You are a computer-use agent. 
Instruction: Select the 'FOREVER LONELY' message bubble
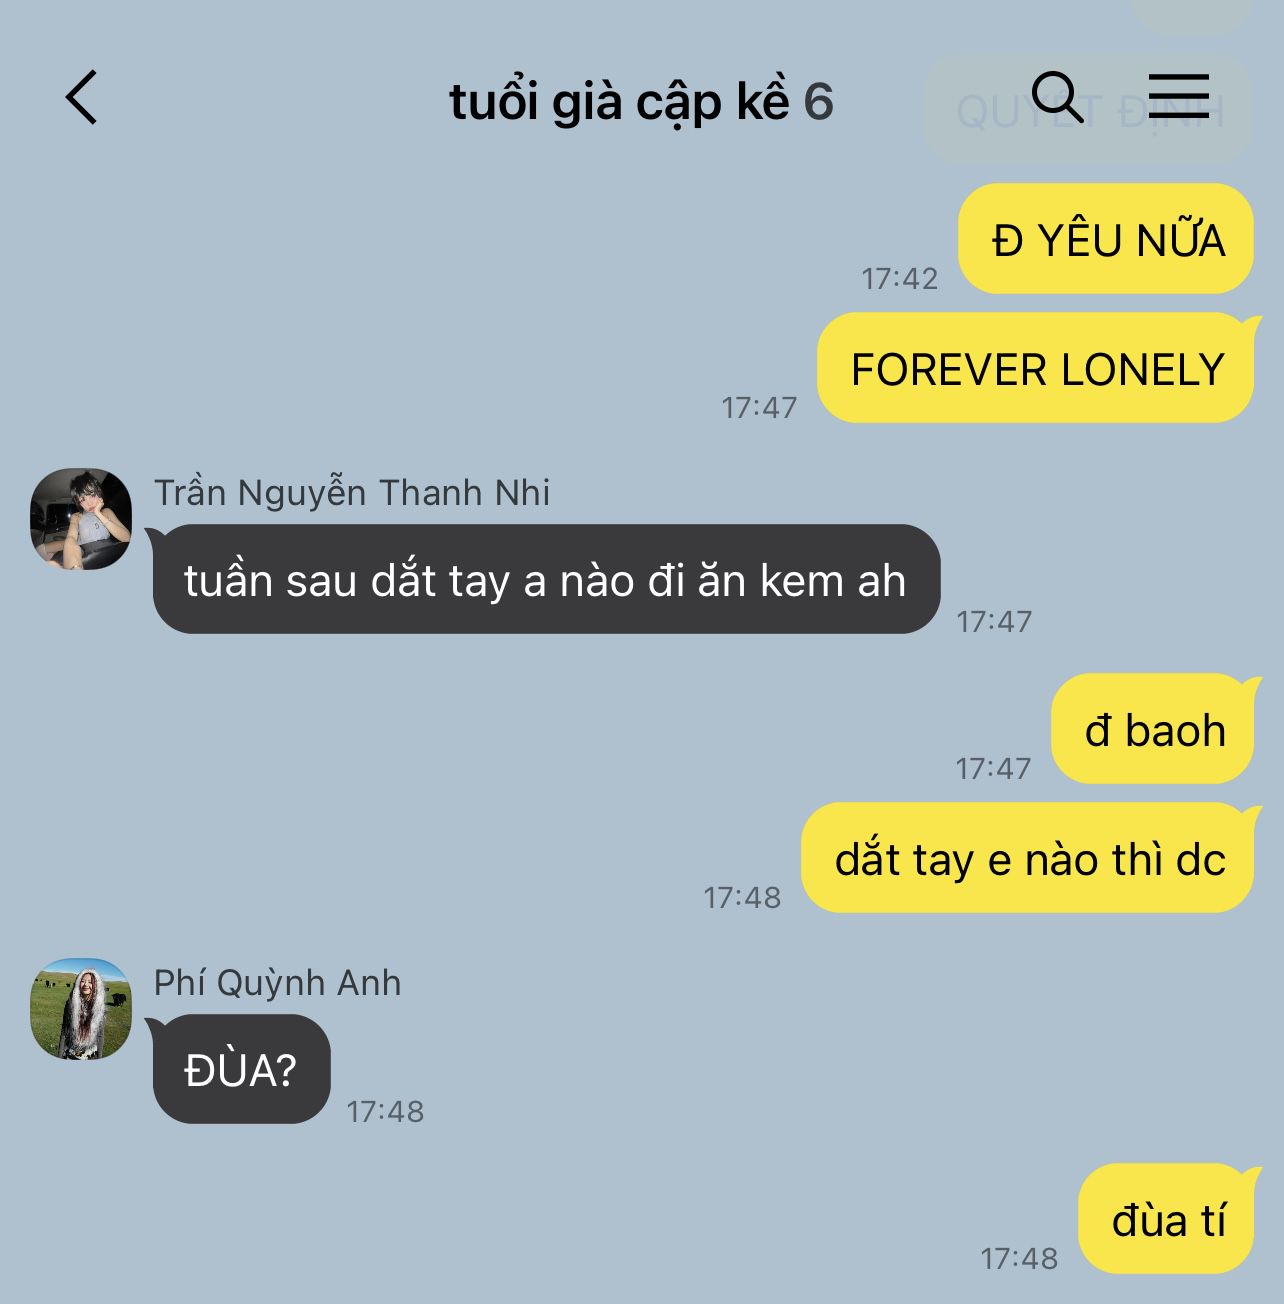pyautogui.click(x=1036, y=368)
